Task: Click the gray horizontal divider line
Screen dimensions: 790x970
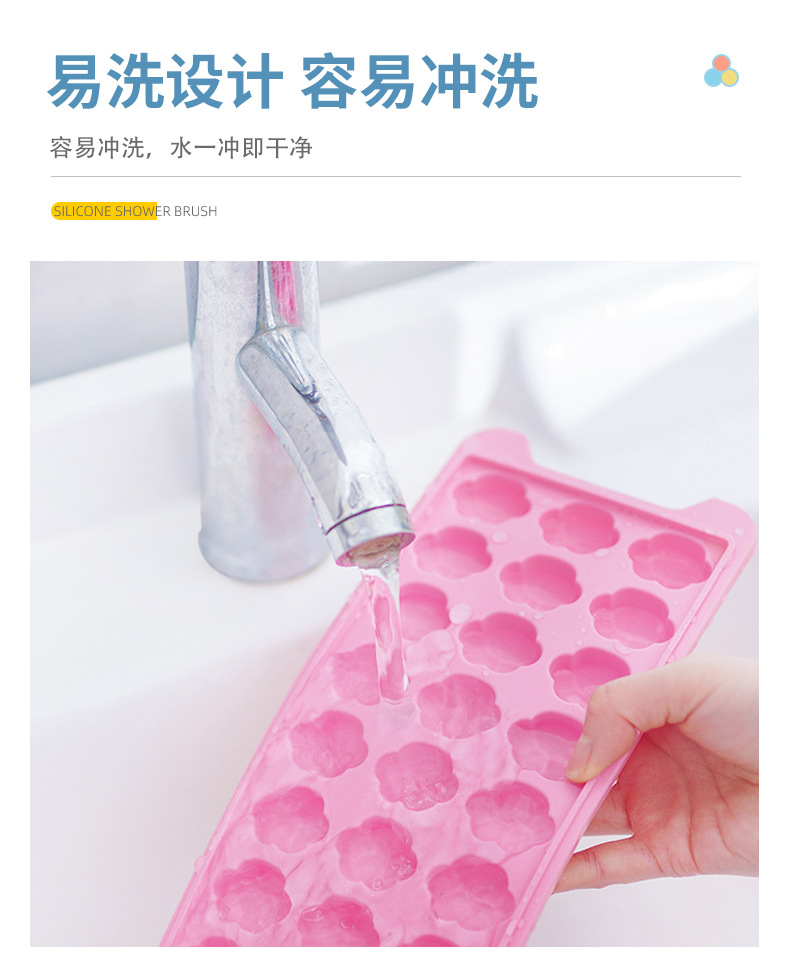Action: coord(395,176)
